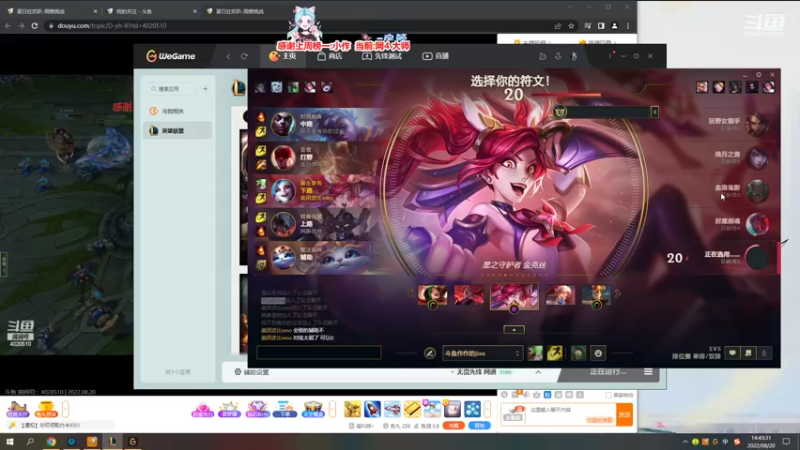Select 英雄联盟 in the WeGame sidebar

pos(178,131)
